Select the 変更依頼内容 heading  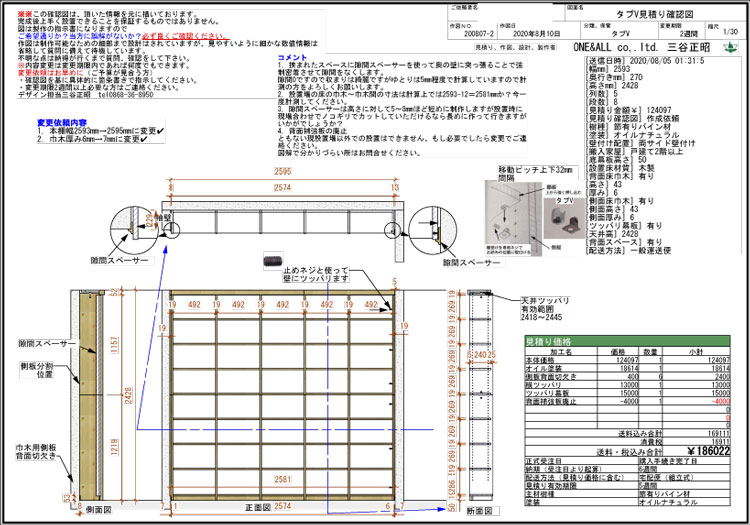[62, 123]
